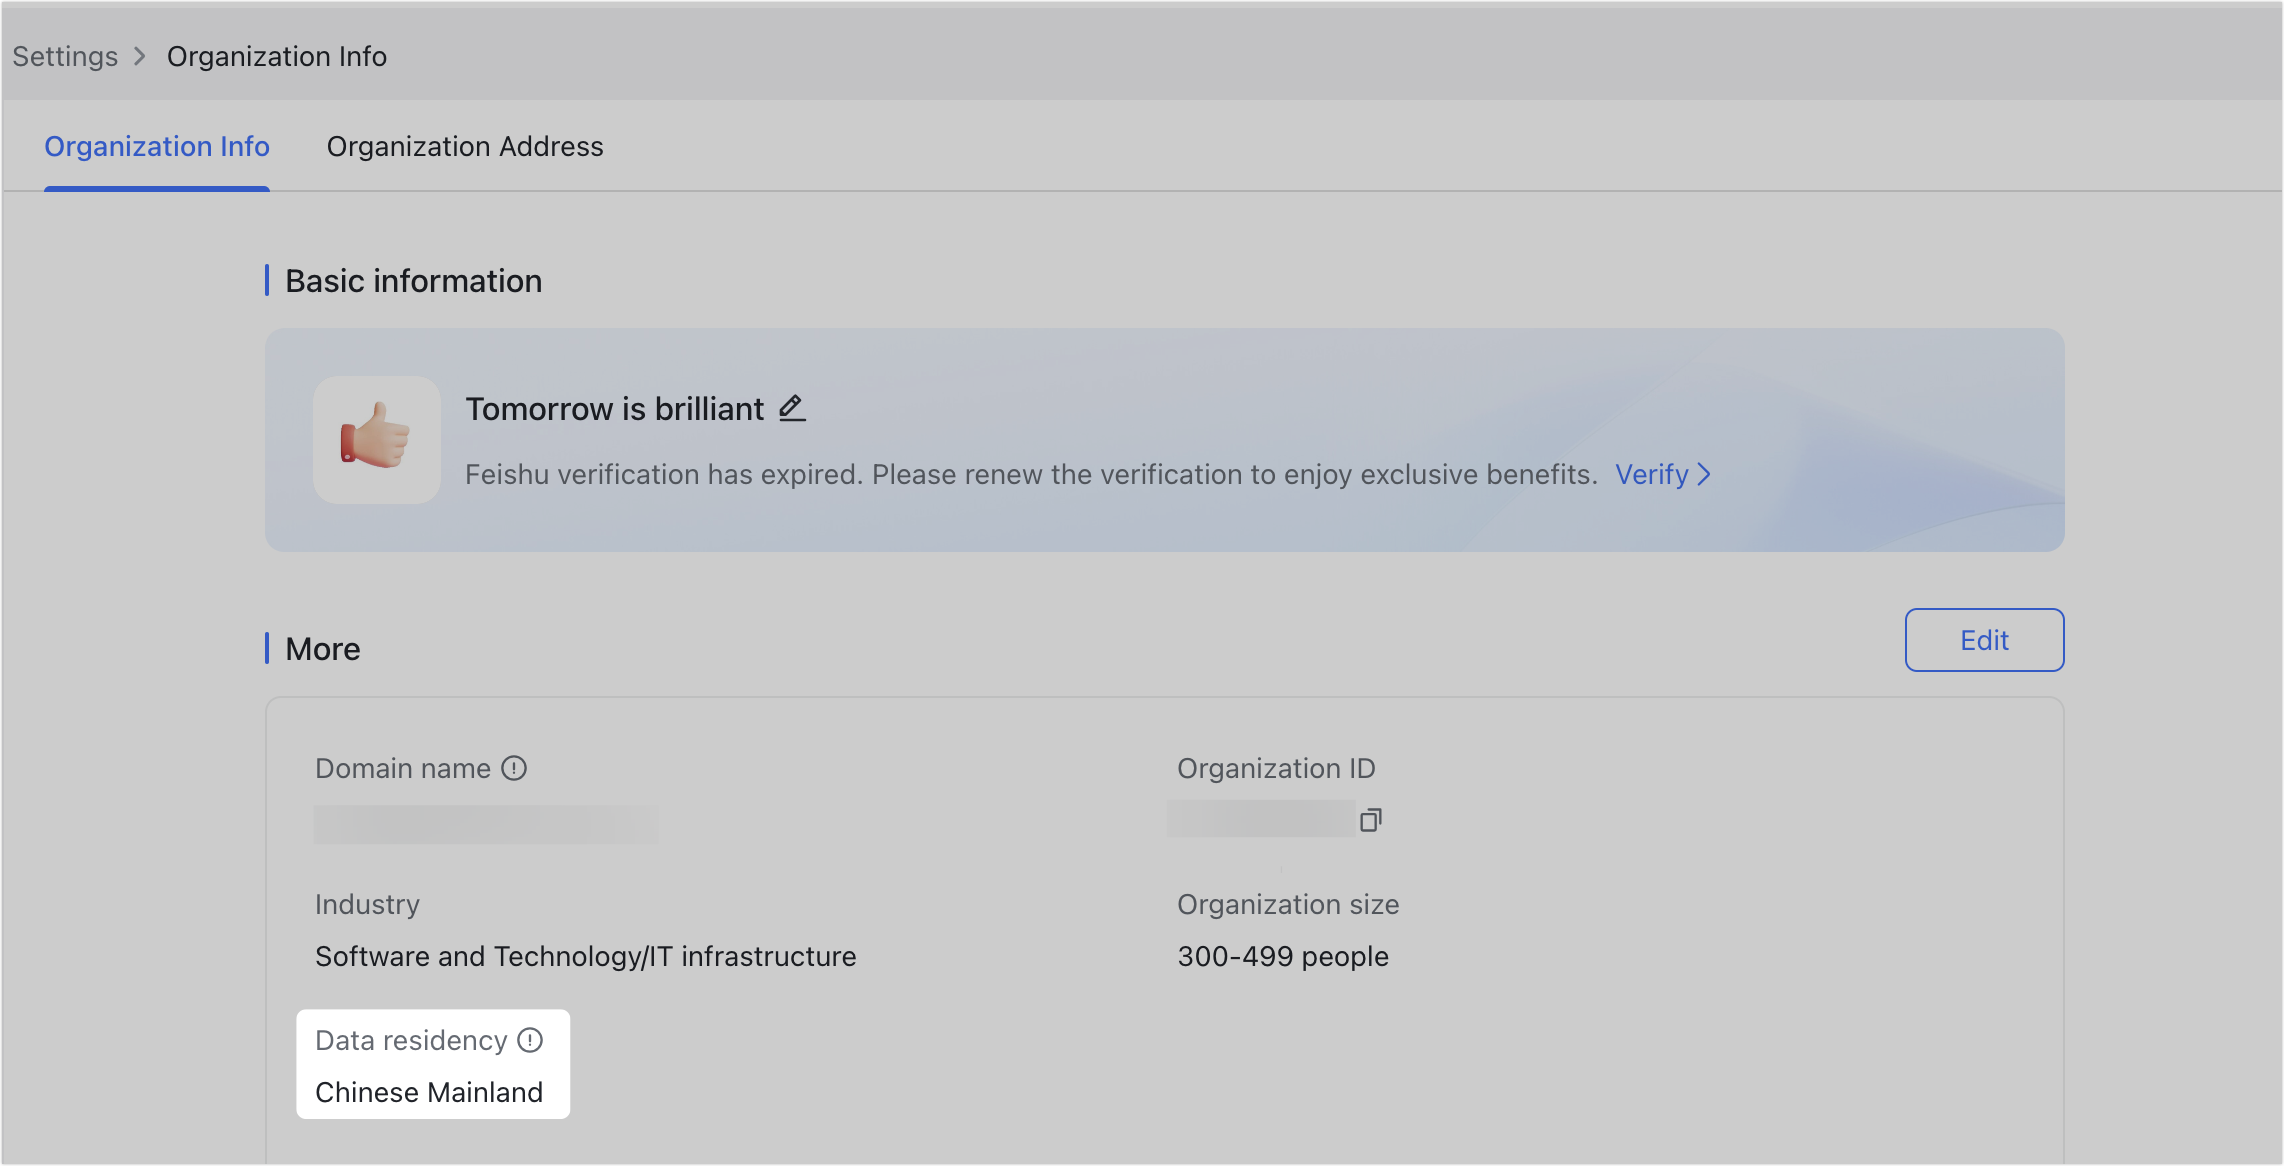Switch to the Organization Address tab

(x=465, y=146)
